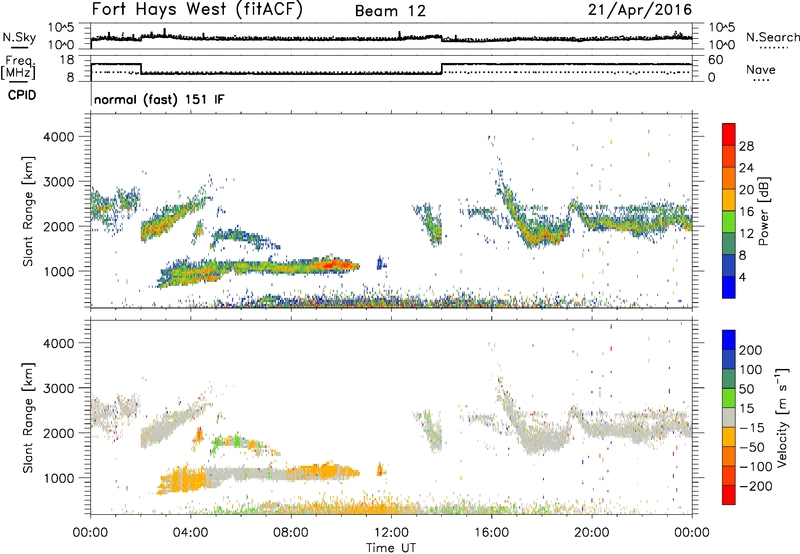800x554 pixels.
Task: Click the 'CPID' row label
Action: point(22,95)
